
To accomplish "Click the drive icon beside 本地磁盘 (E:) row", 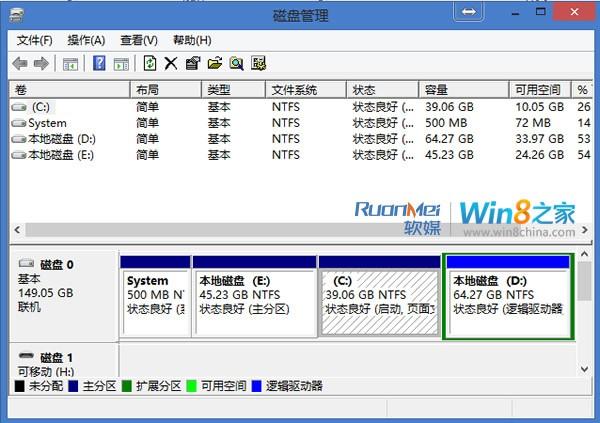I will coord(19,155).
